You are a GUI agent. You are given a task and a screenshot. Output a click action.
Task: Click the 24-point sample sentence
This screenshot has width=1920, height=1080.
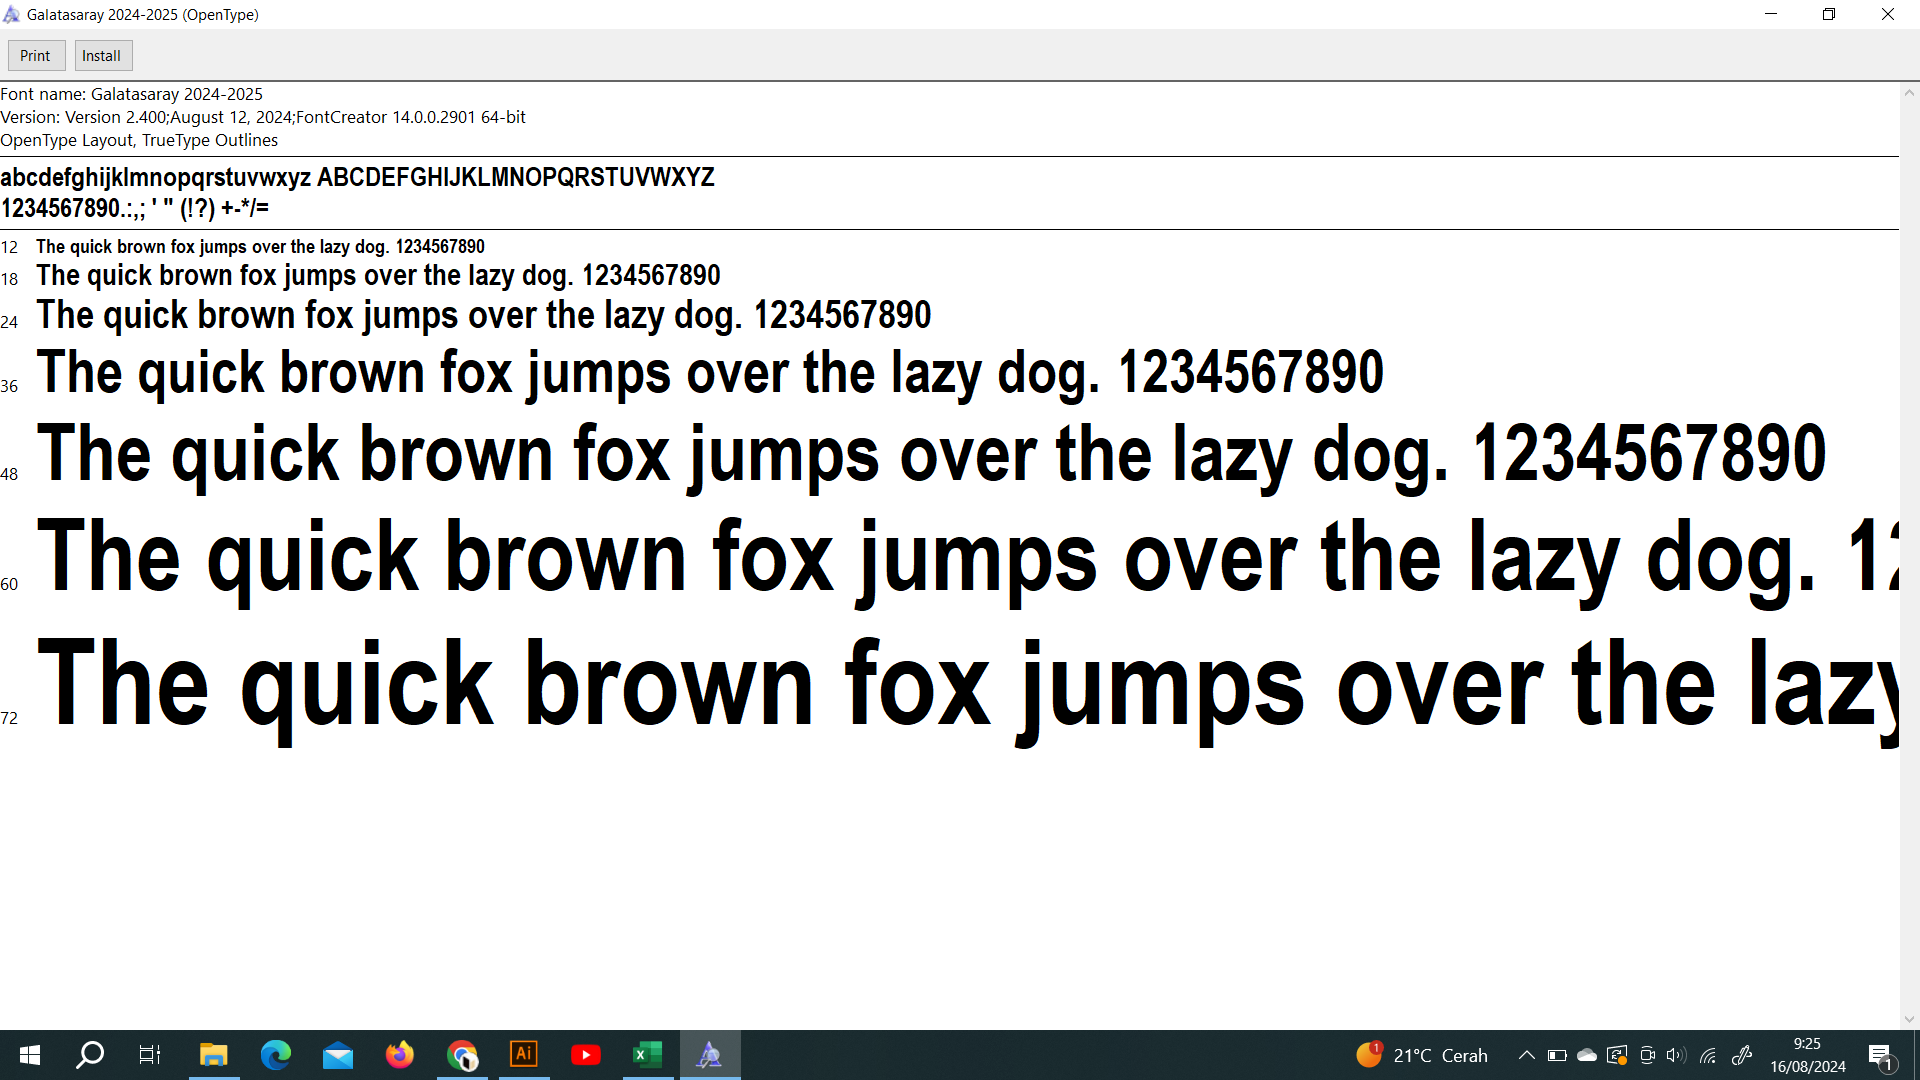[x=484, y=316]
